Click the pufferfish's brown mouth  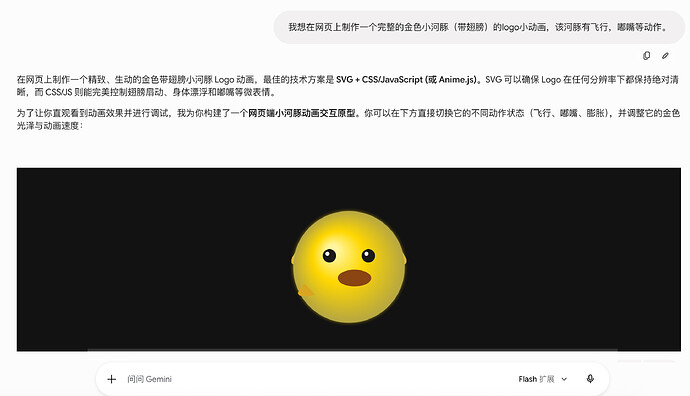point(354,278)
